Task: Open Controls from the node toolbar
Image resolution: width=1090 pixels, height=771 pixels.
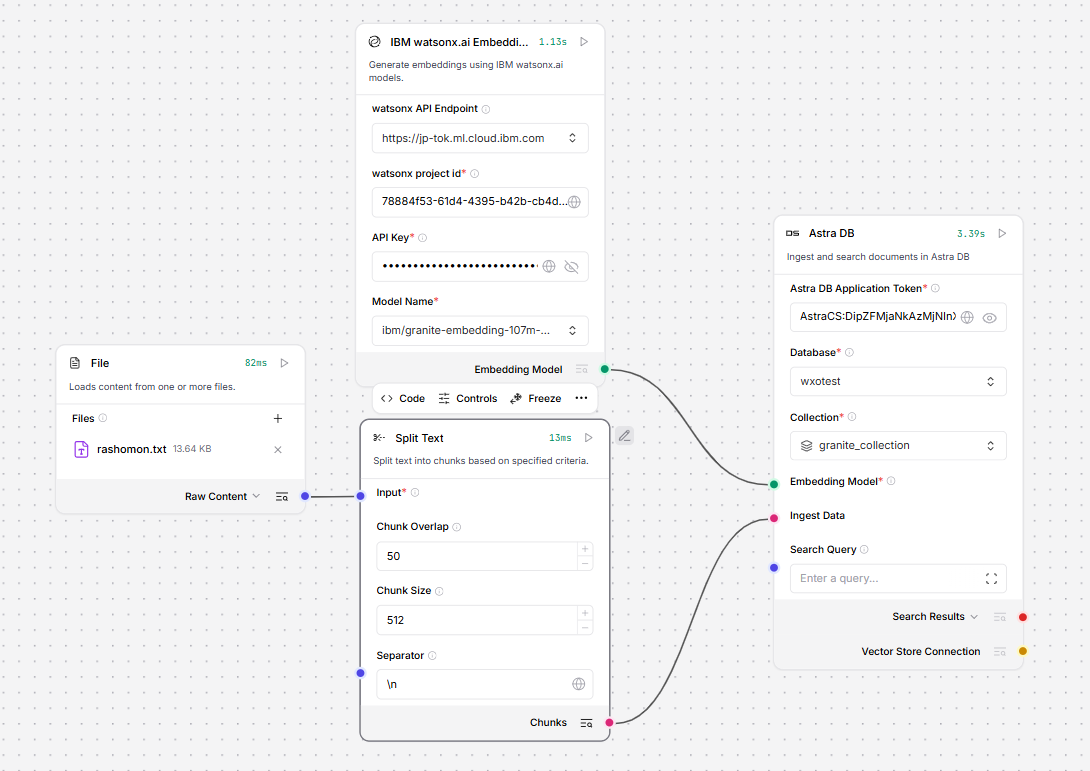Action: coord(468,398)
